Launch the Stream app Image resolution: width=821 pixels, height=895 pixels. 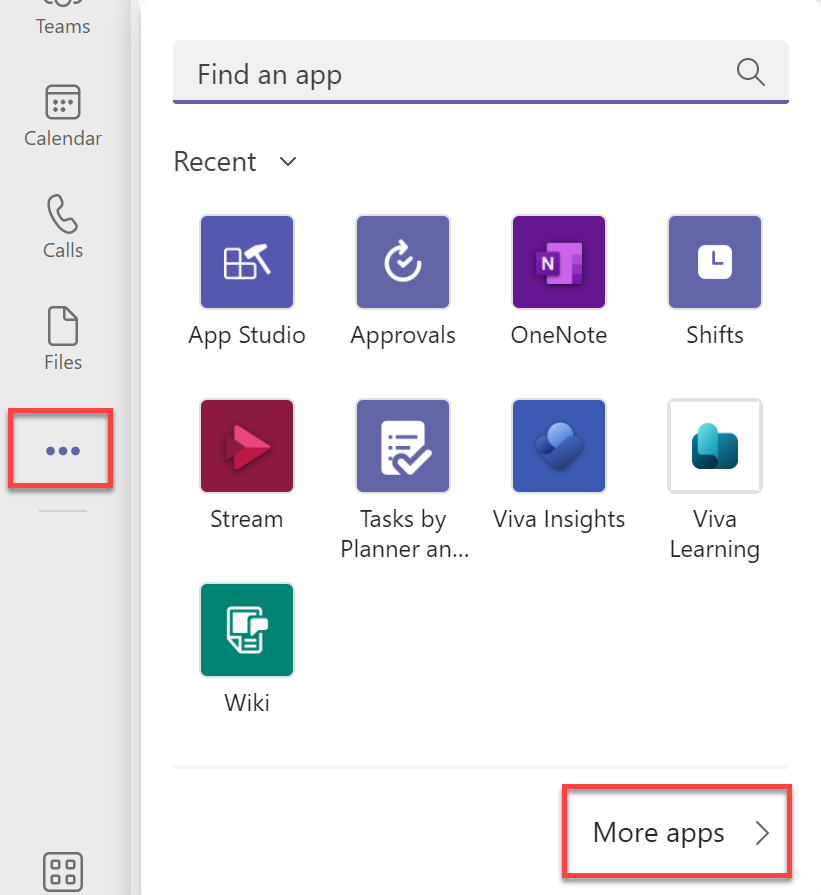click(247, 465)
